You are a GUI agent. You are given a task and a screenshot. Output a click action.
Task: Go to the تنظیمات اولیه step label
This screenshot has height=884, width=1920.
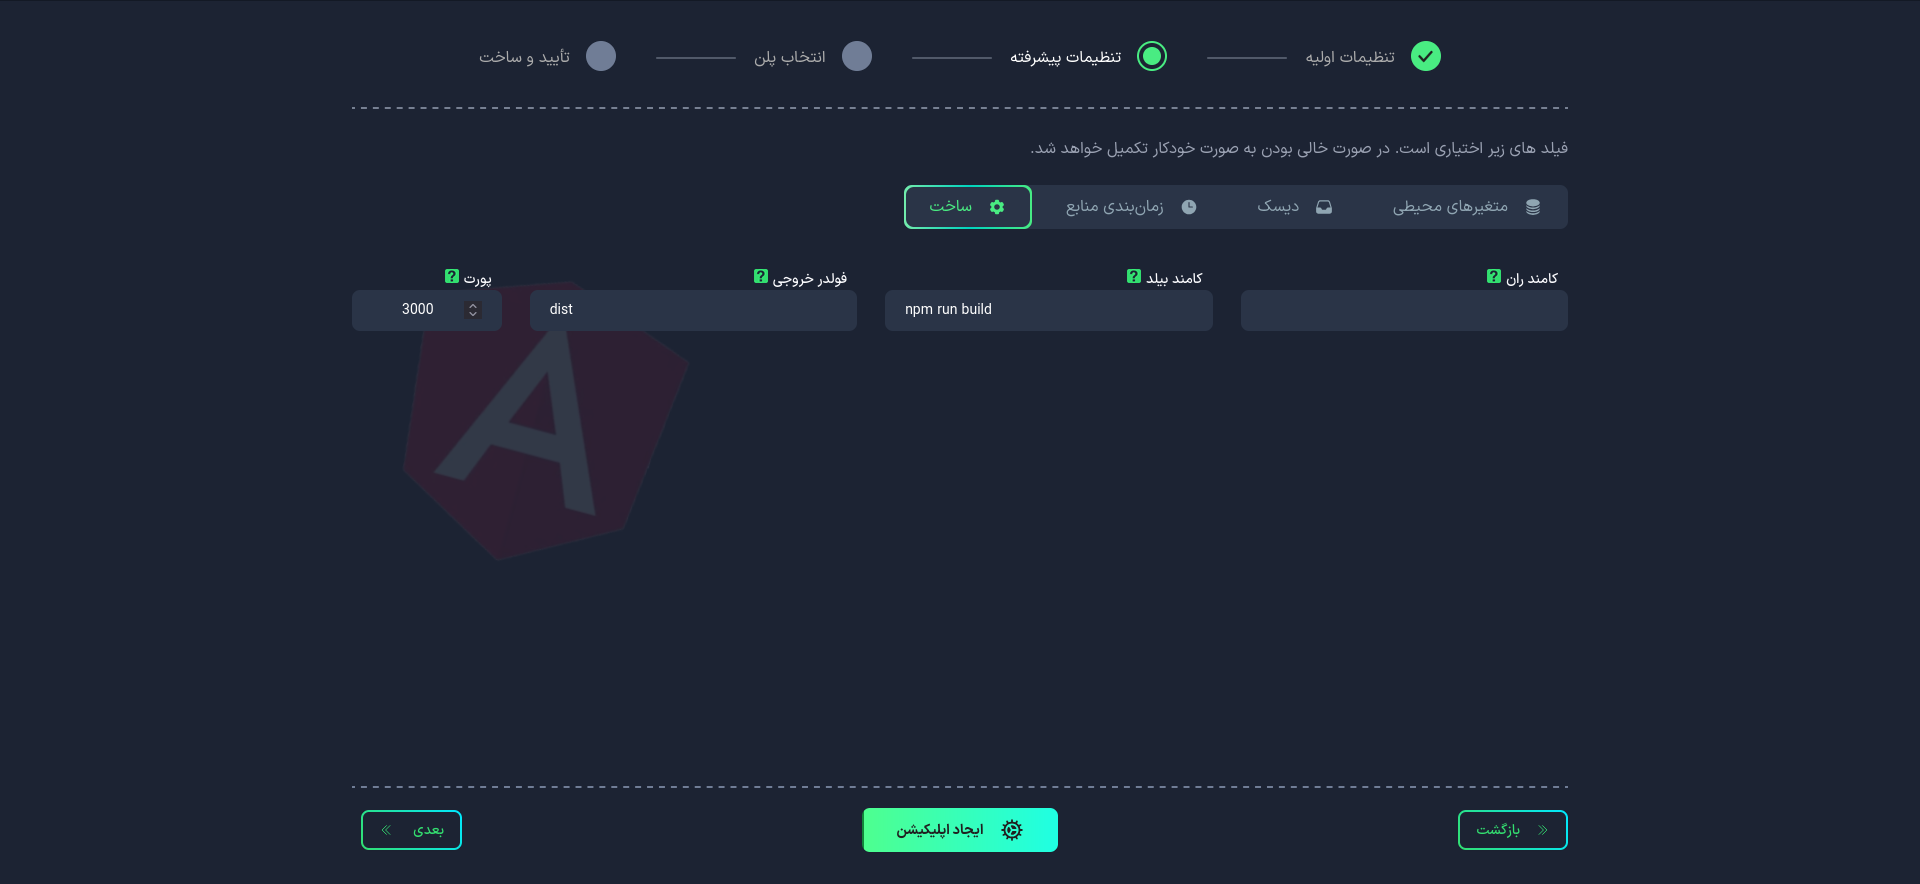pyautogui.click(x=1350, y=57)
